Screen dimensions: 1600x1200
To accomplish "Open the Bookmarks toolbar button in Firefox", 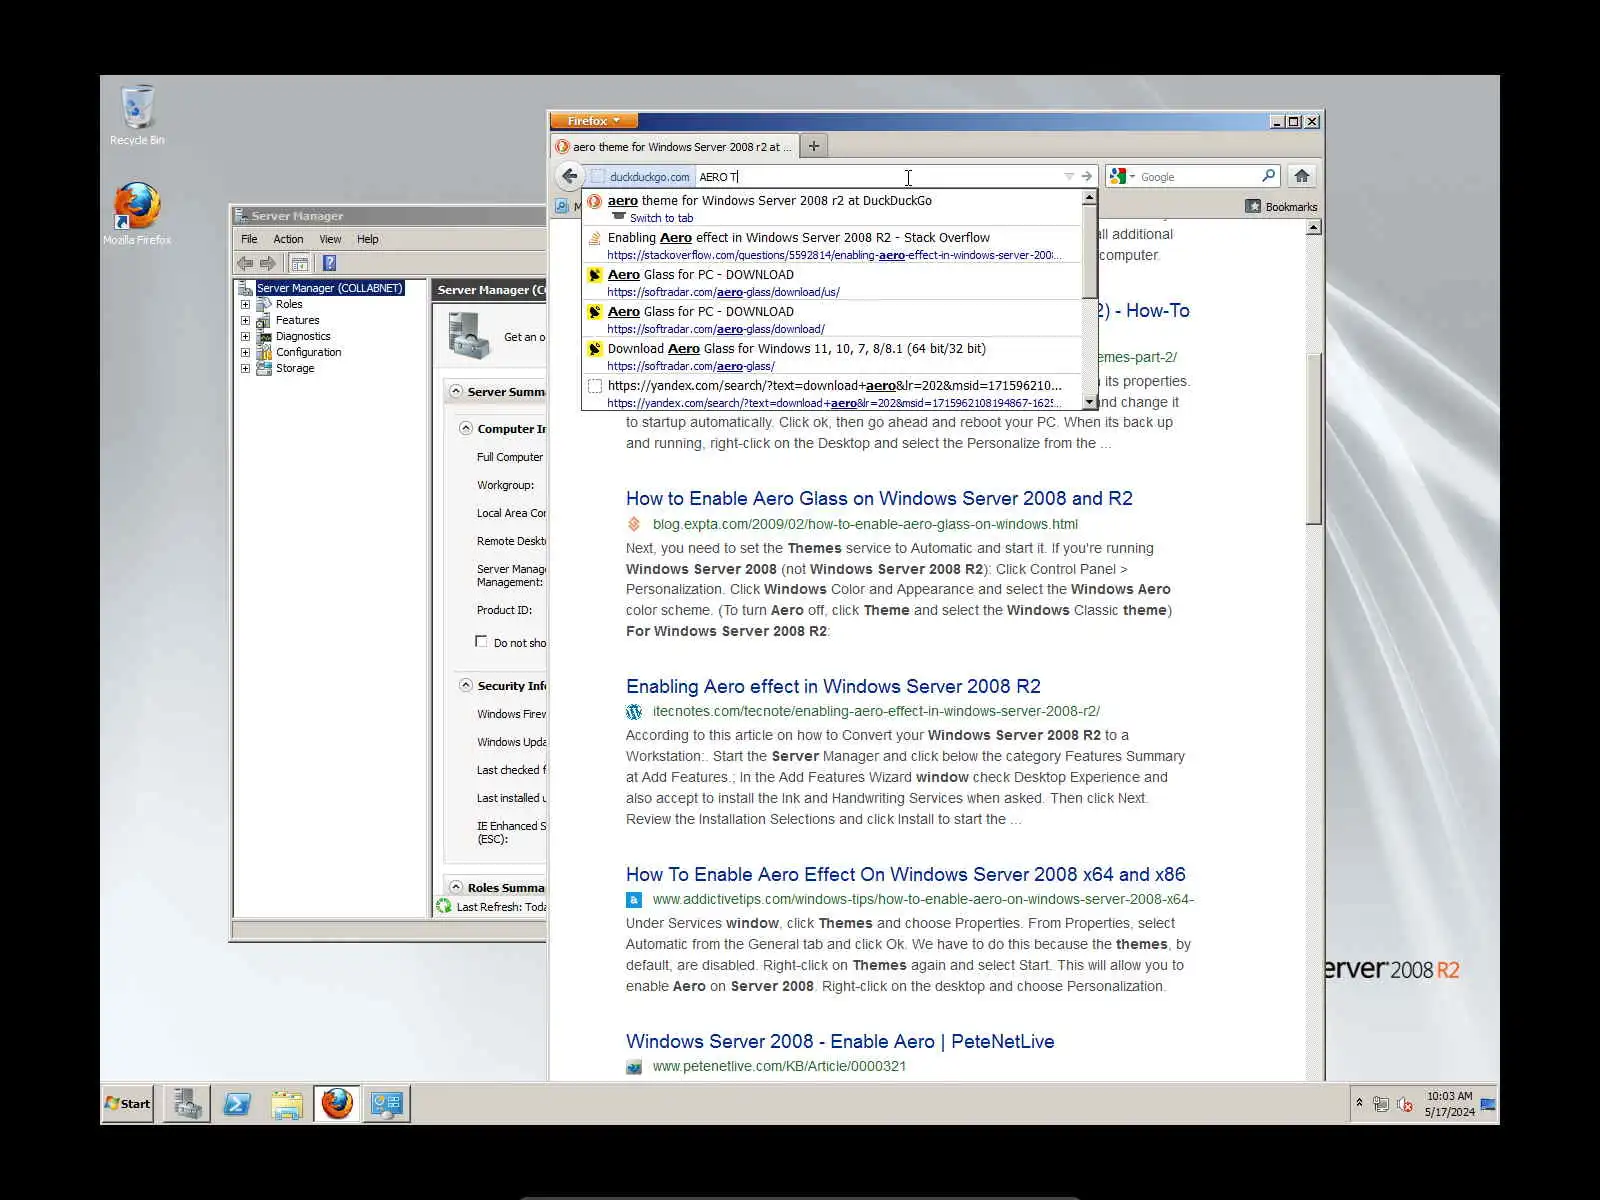I will [1281, 206].
